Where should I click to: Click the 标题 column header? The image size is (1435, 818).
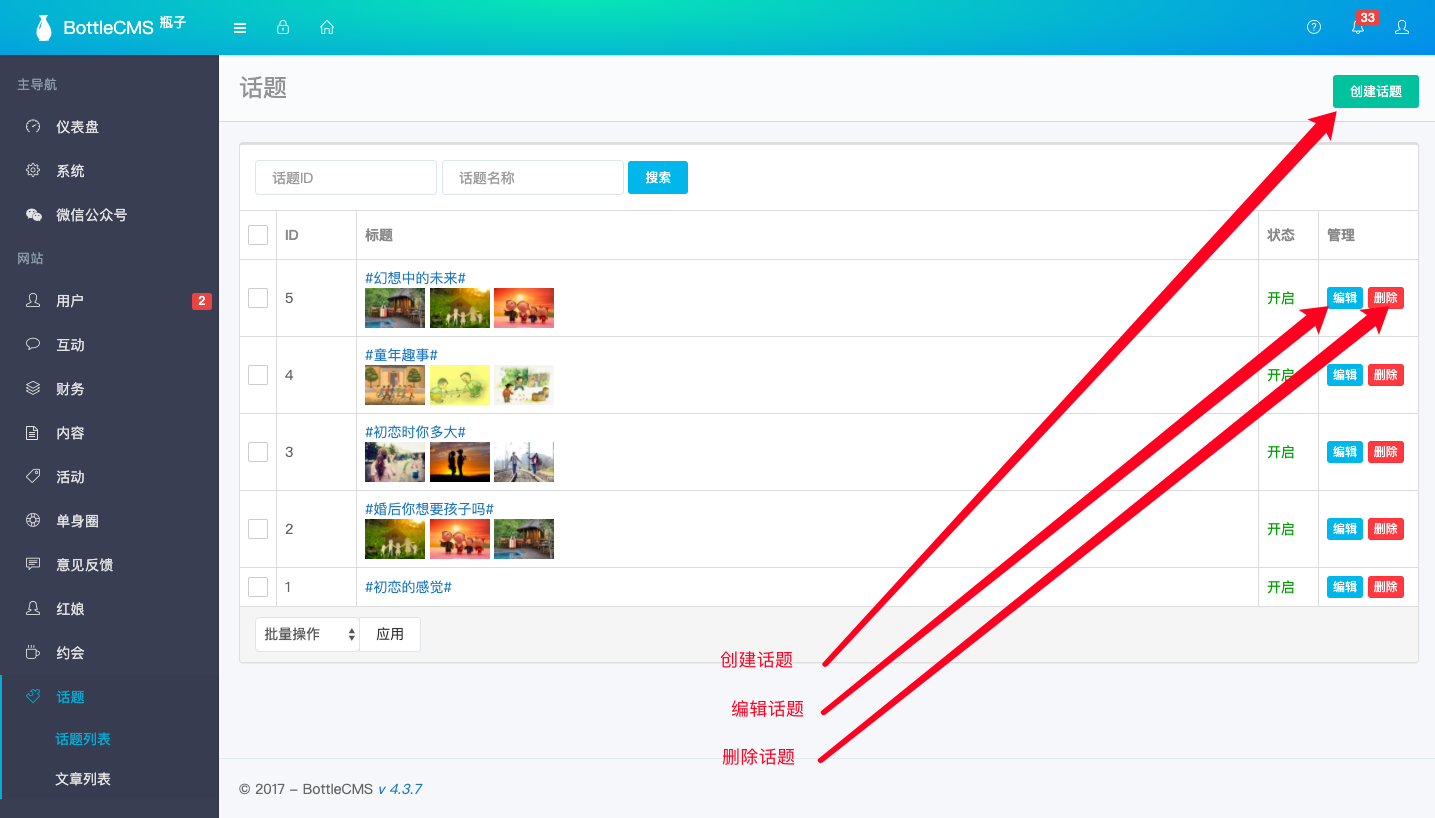click(x=379, y=235)
